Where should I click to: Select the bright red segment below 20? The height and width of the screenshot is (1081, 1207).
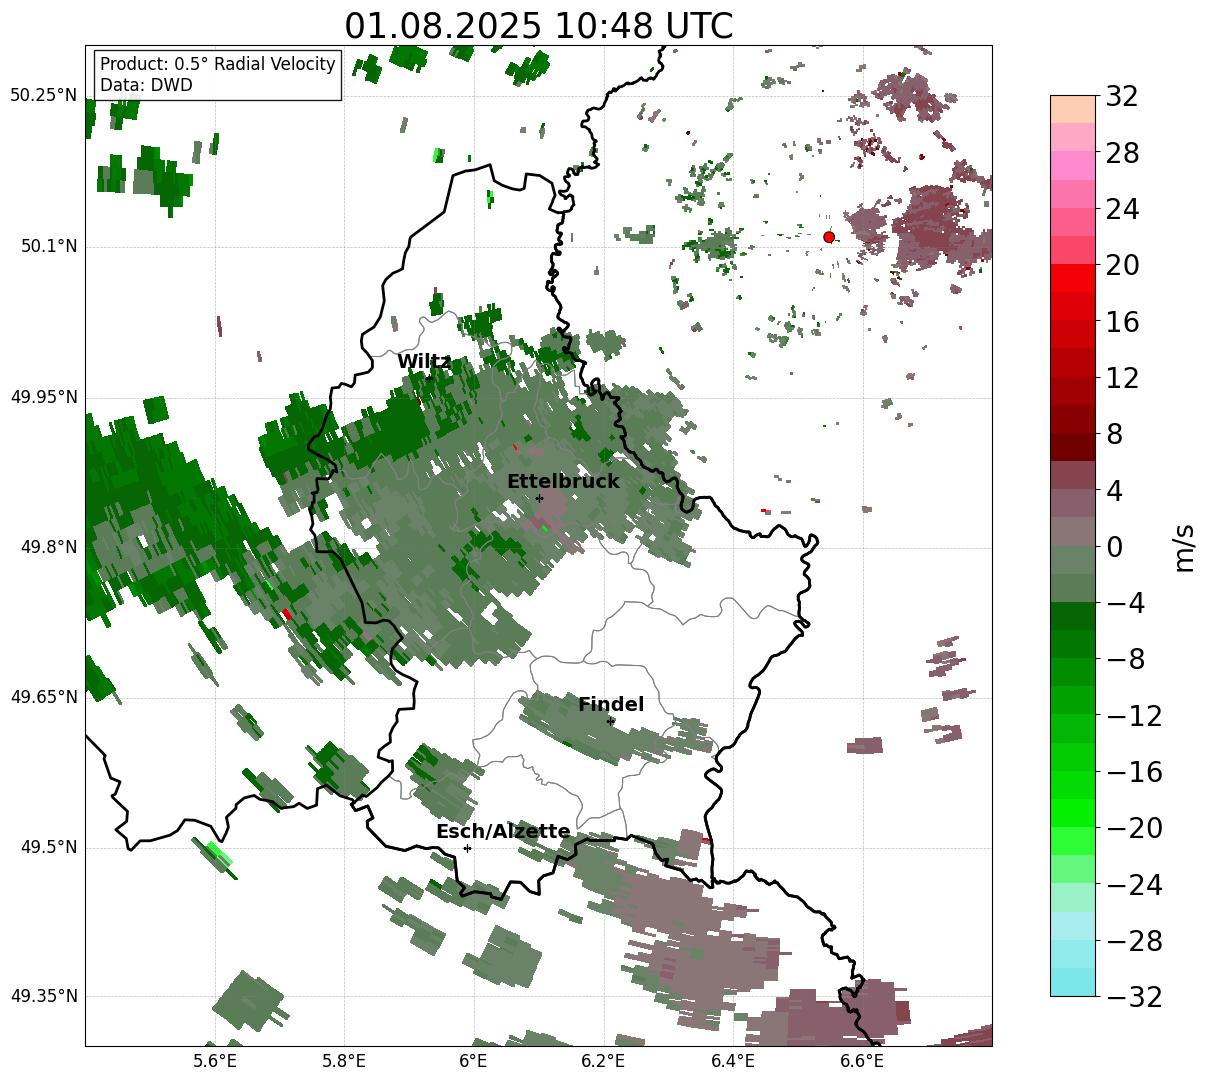tap(1073, 278)
